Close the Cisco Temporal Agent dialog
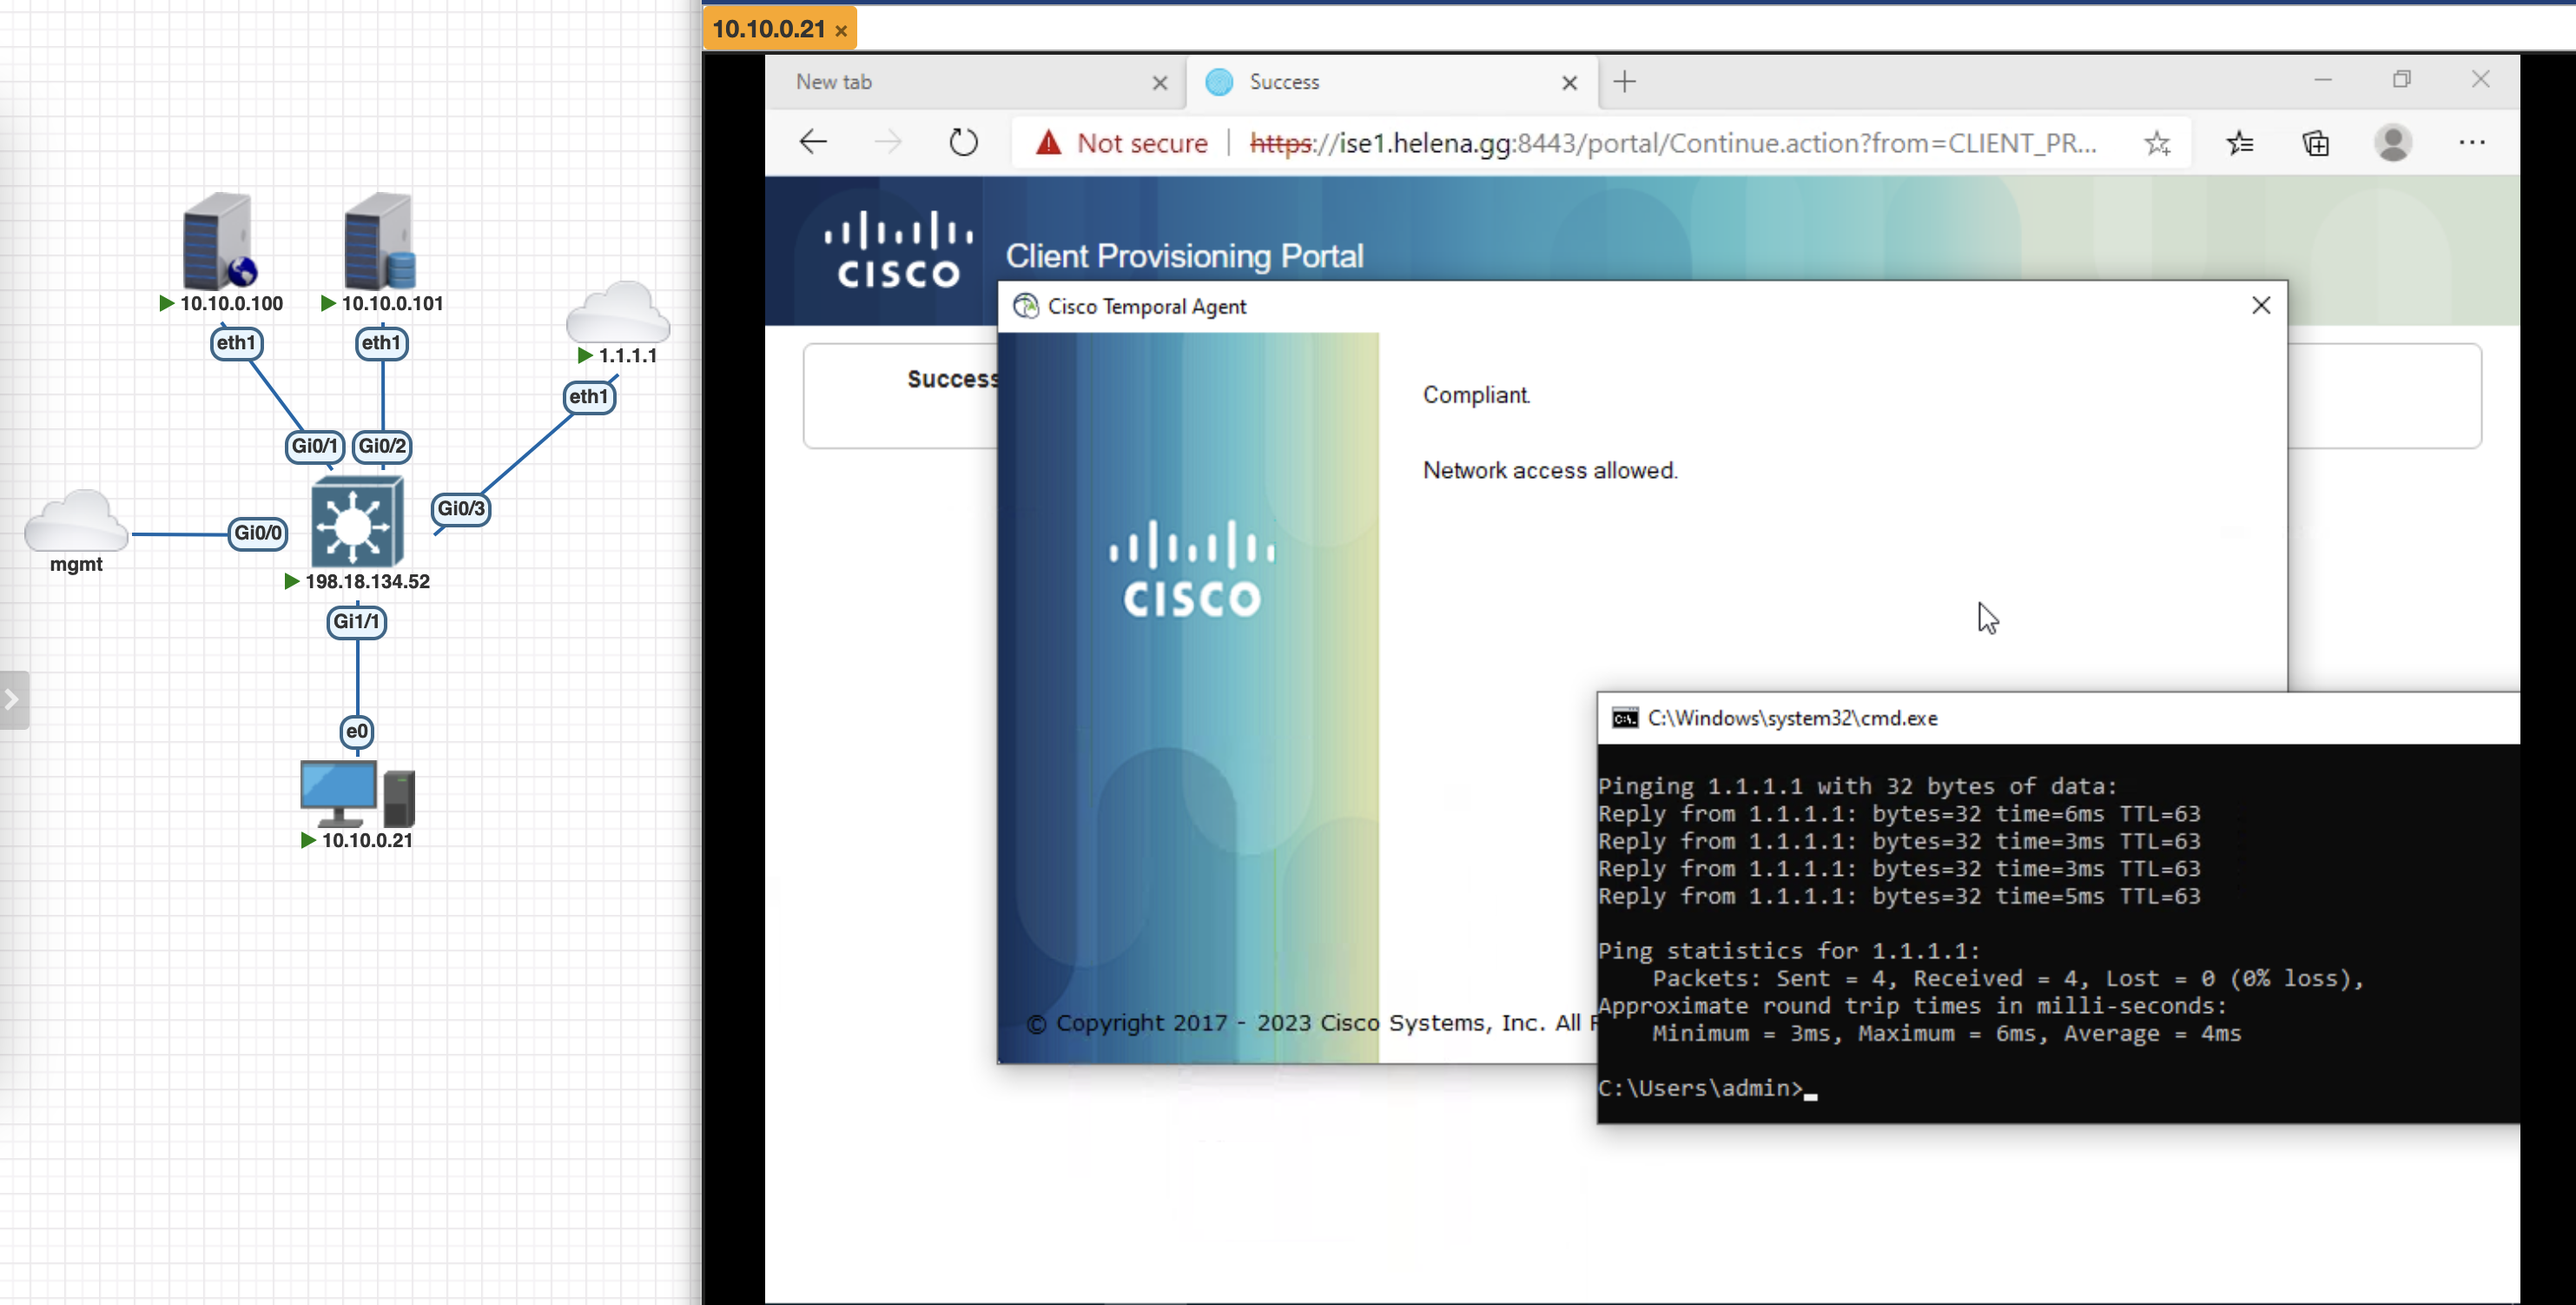Screen dimensions: 2576x1305 click(x=2260, y=306)
